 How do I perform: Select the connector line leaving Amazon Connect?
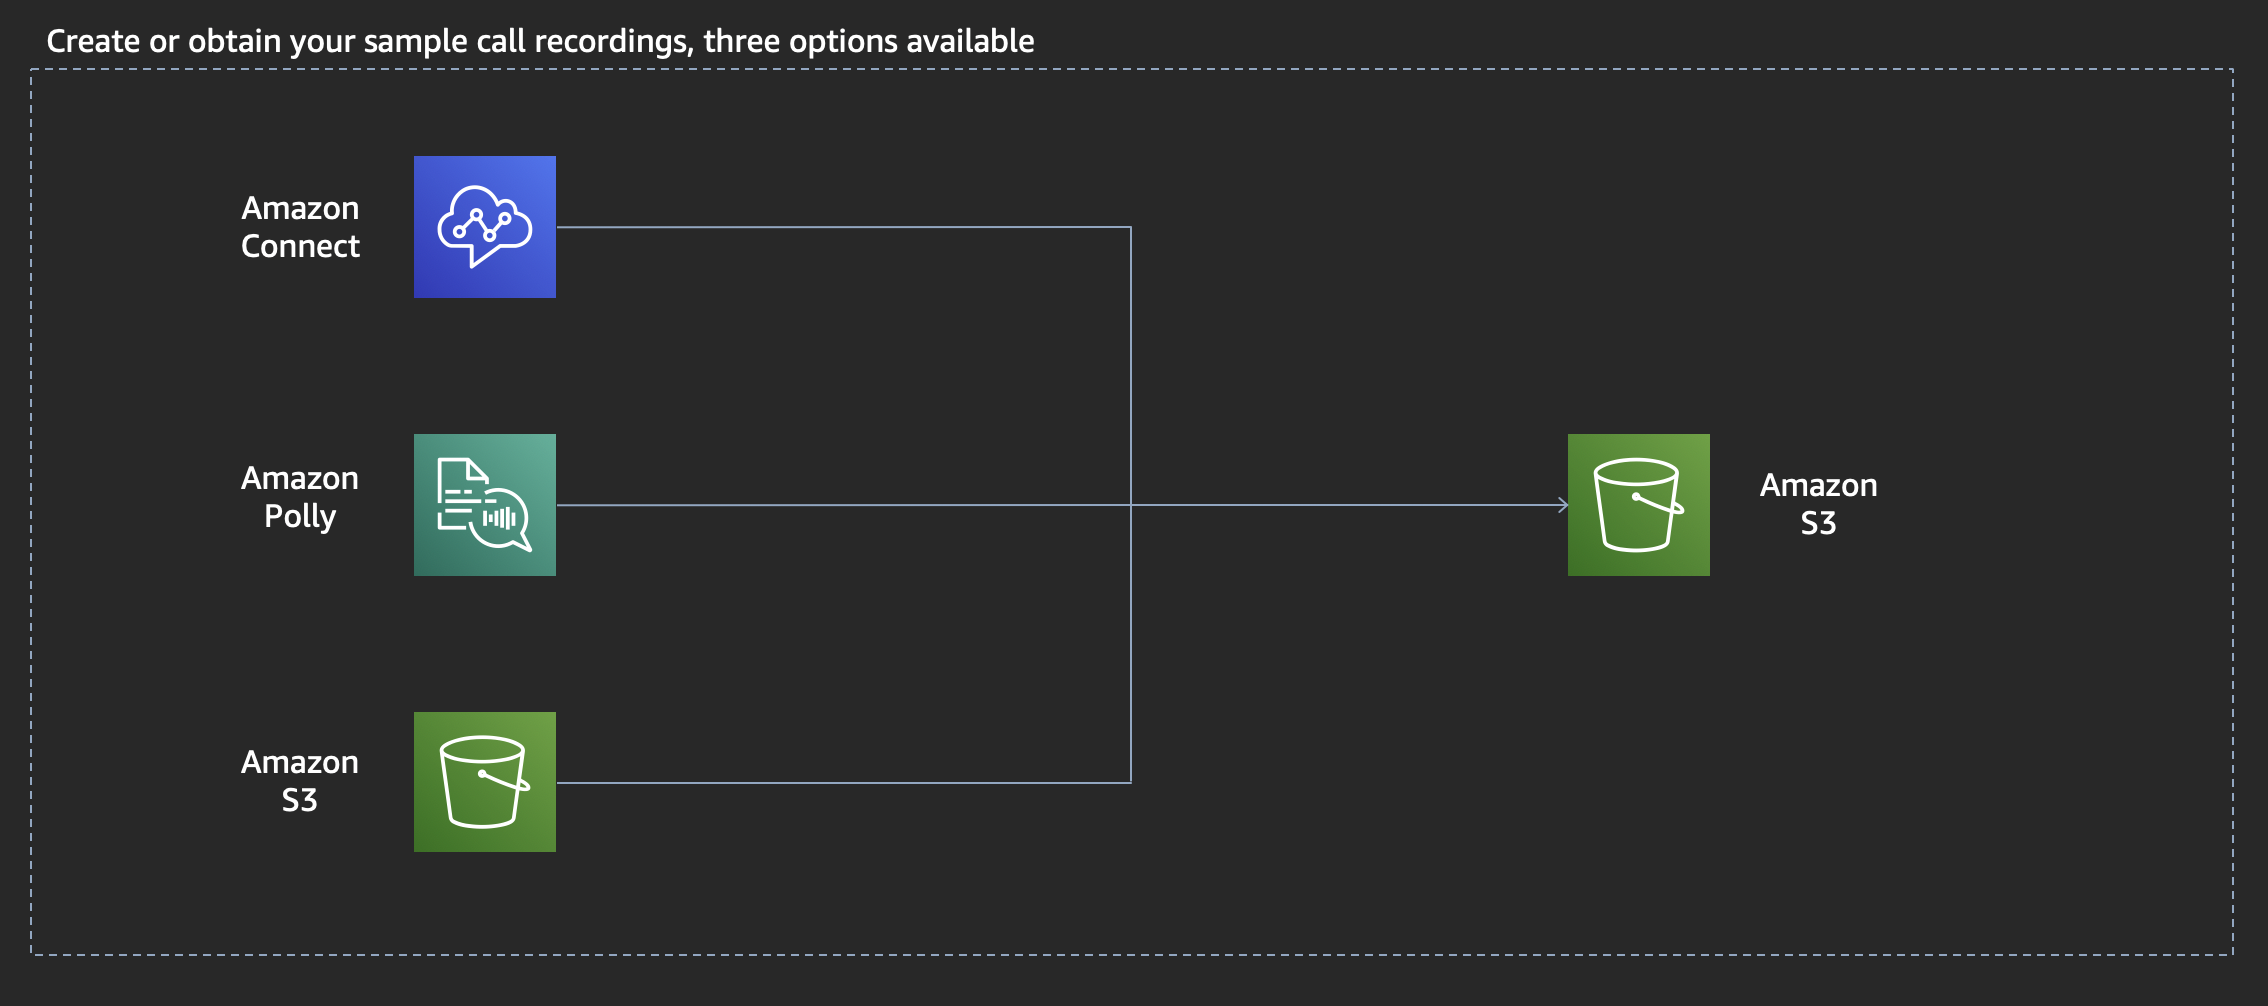[x=840, y=227]
